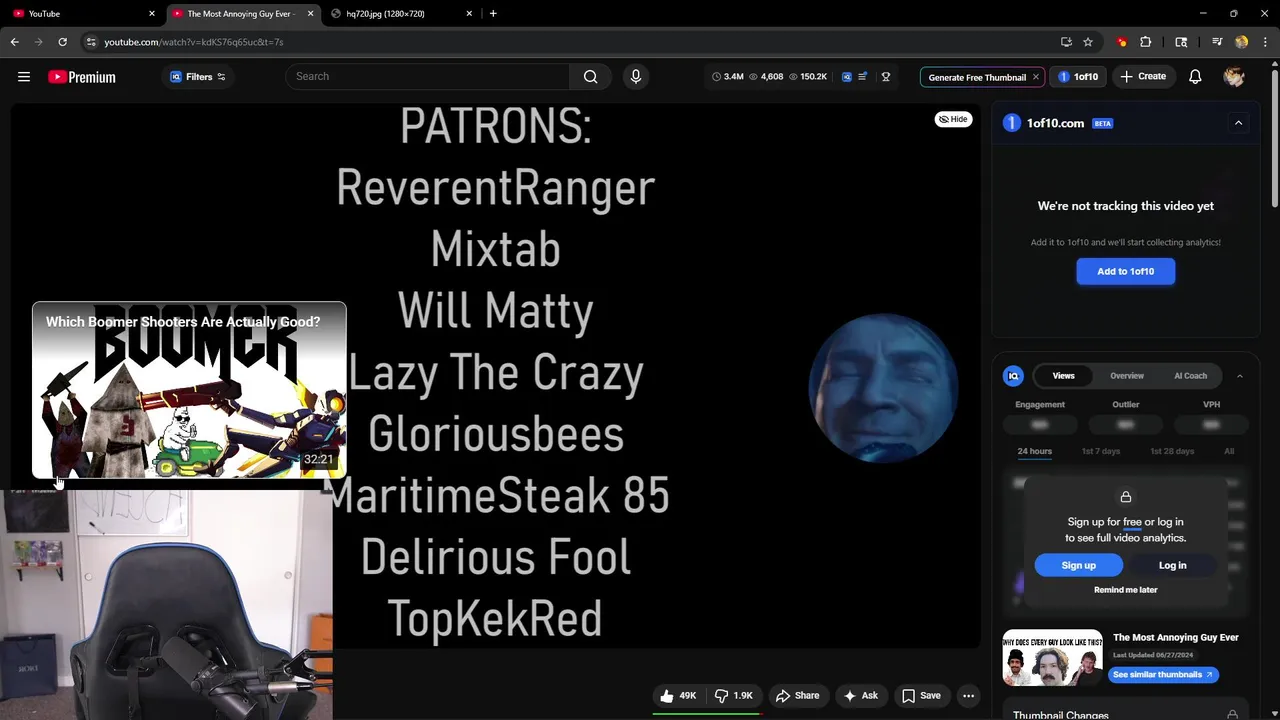Click Remind me later
1280x720 pixels.
click(x=1126, y=590)
